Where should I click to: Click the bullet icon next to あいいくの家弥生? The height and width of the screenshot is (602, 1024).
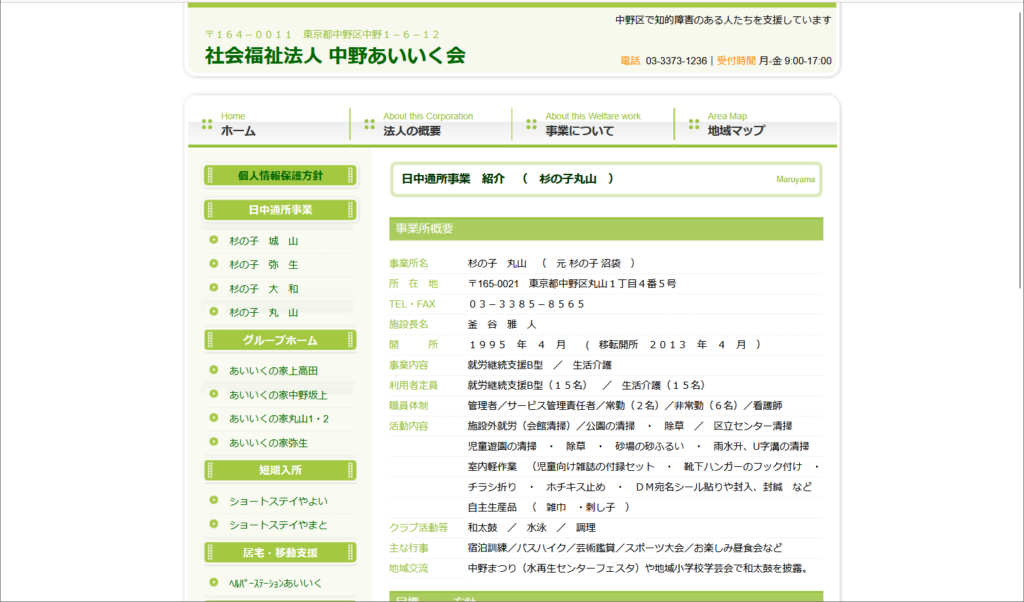coord(213,442)
